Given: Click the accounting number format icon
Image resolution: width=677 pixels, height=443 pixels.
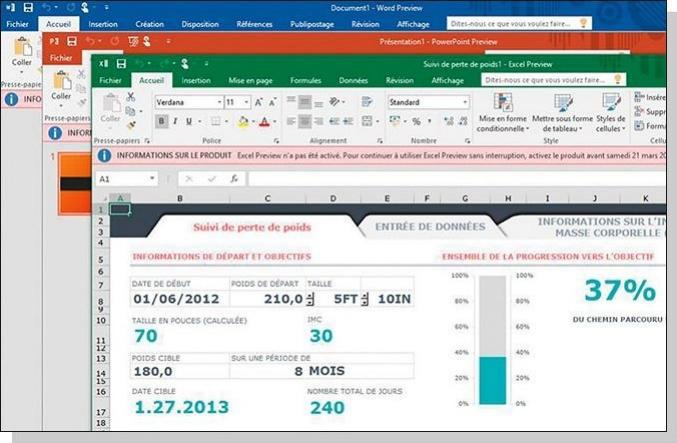Looking at the screenshot, I should pyautogui.click(x=395, y=121).
